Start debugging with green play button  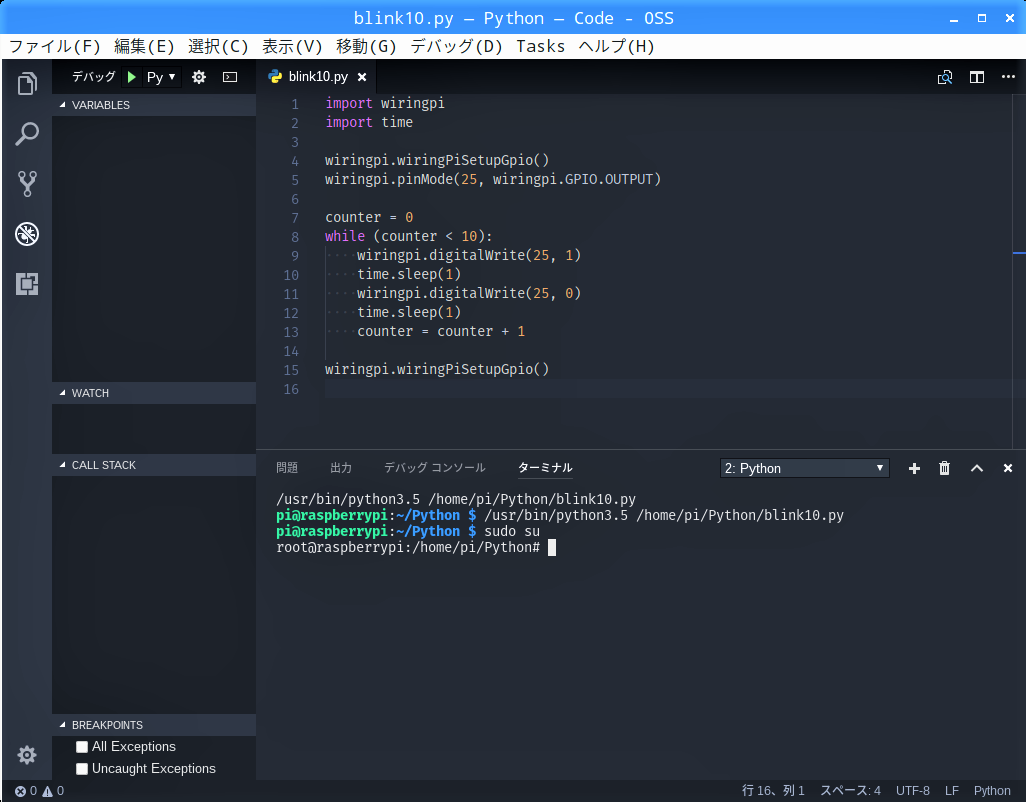(x=132, y=77)
